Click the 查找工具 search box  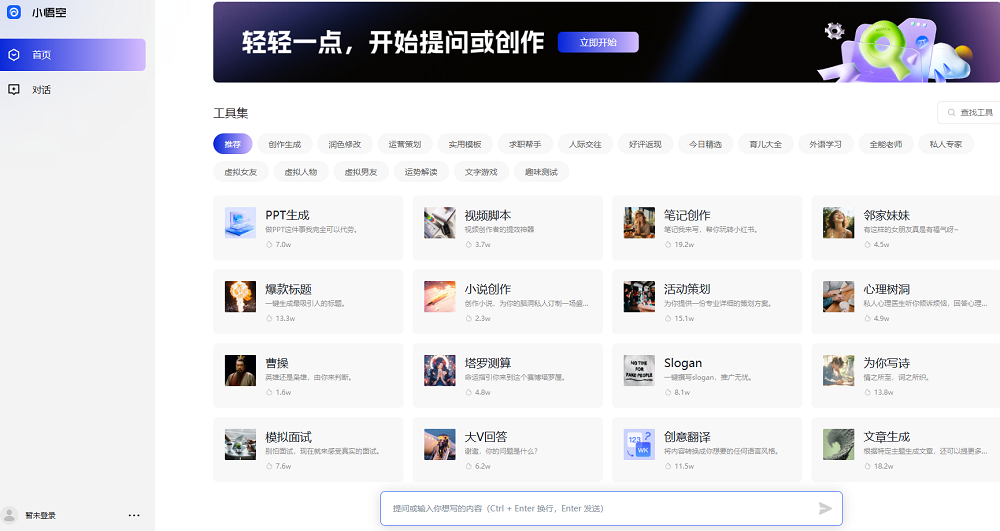click(x=970, y=113)
